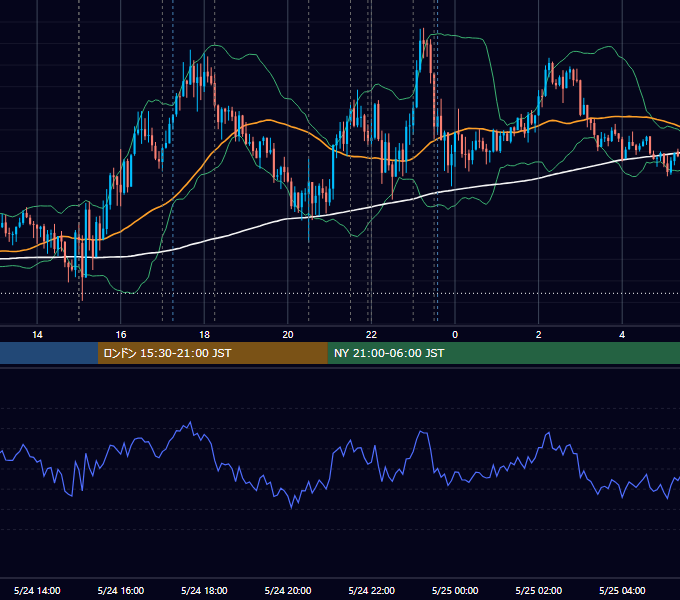This screenshot has width=680, height=600.
Task: Click hour label 22 on the chart axis
Action: tap(371, 335)
